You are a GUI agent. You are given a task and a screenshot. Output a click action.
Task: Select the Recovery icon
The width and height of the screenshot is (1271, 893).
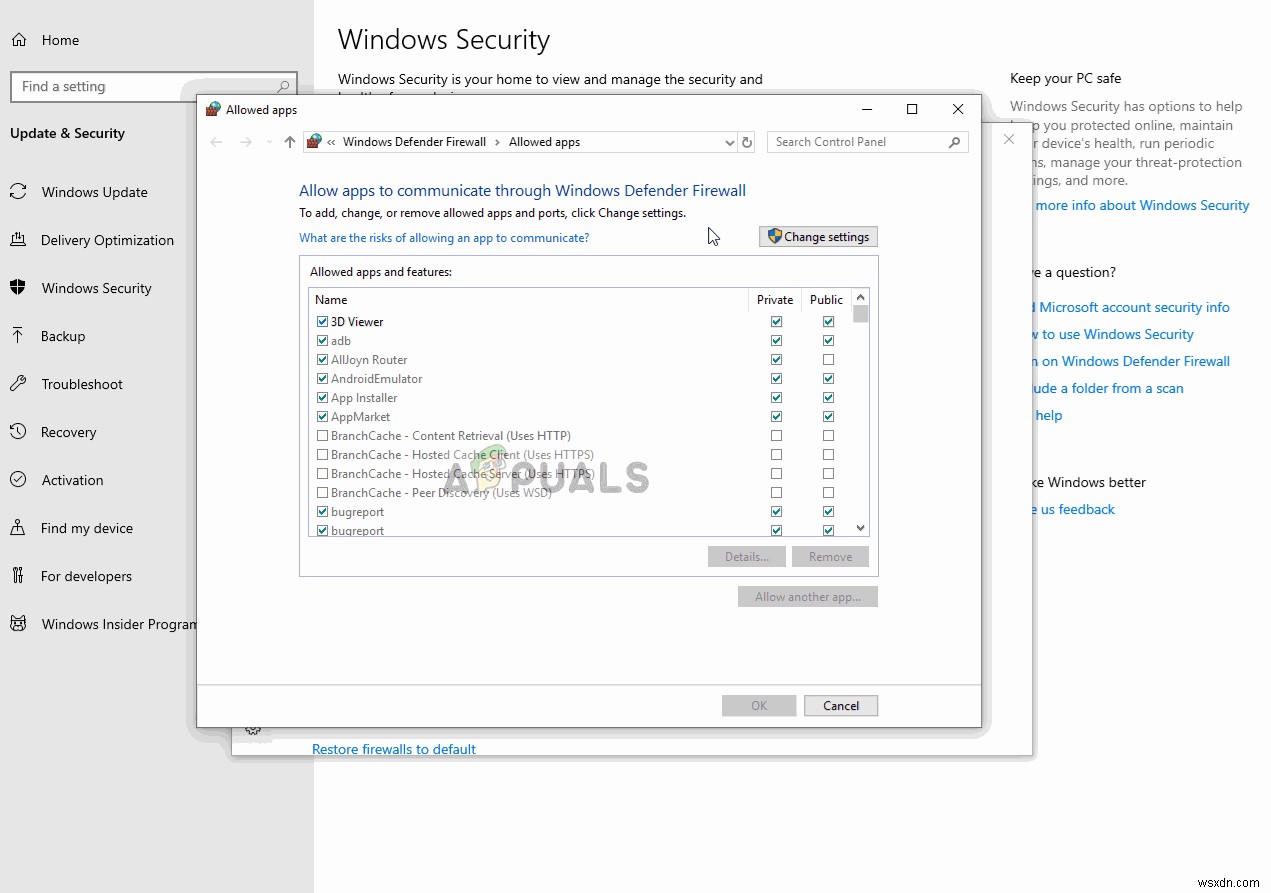click(19, 432)
